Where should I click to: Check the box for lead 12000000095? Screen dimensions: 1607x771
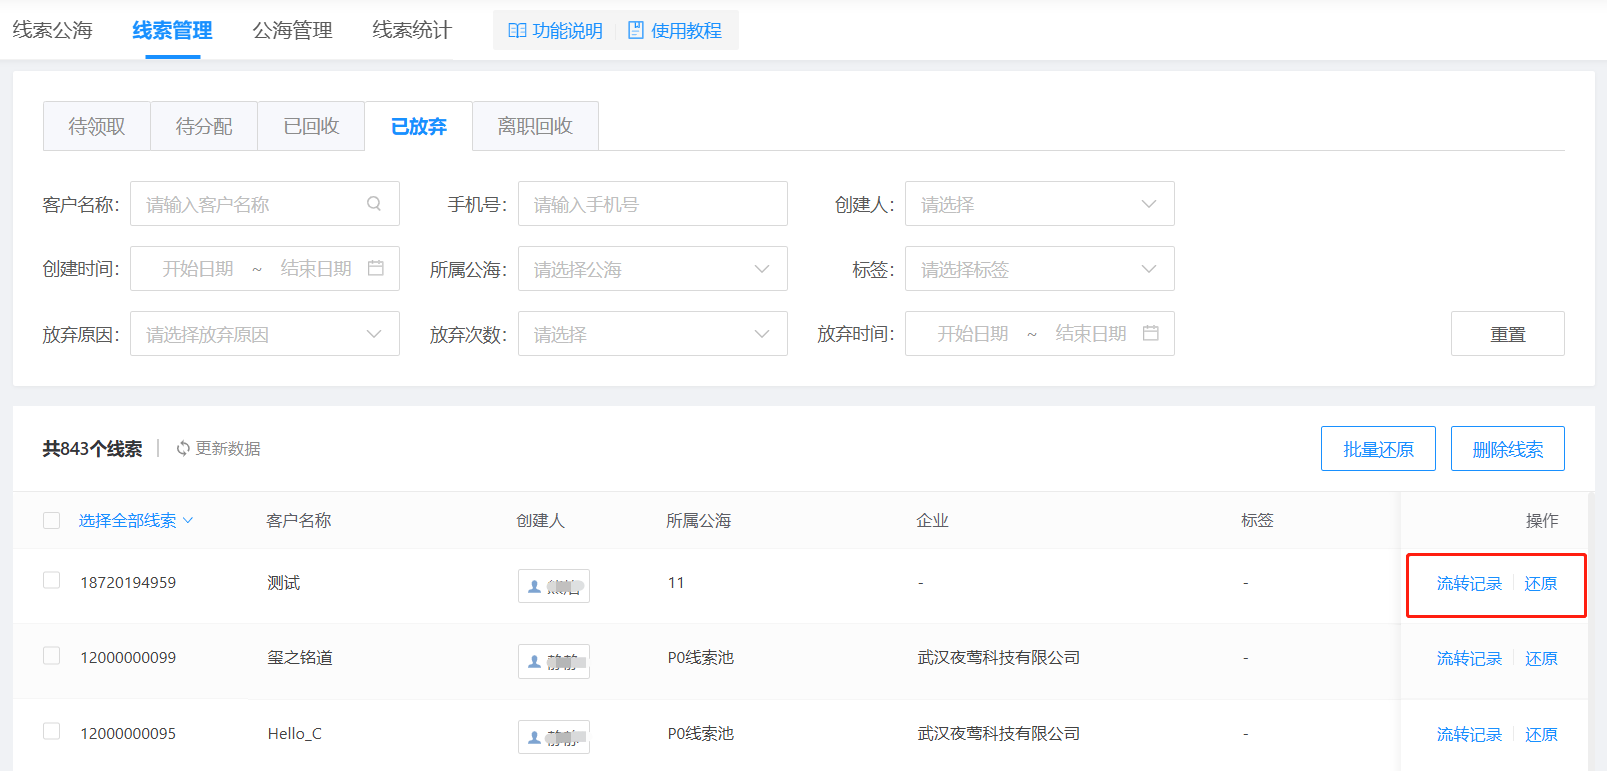[x=51, y=731]
